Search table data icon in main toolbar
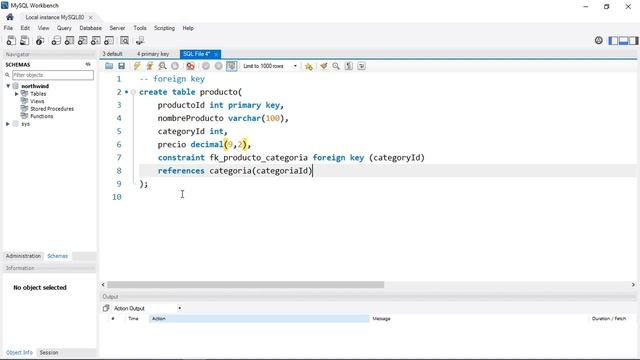 (124, 40)
